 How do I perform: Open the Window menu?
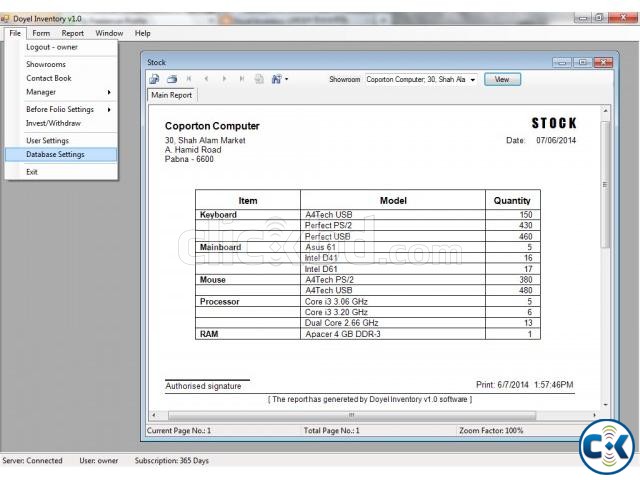tap(109, 33)
